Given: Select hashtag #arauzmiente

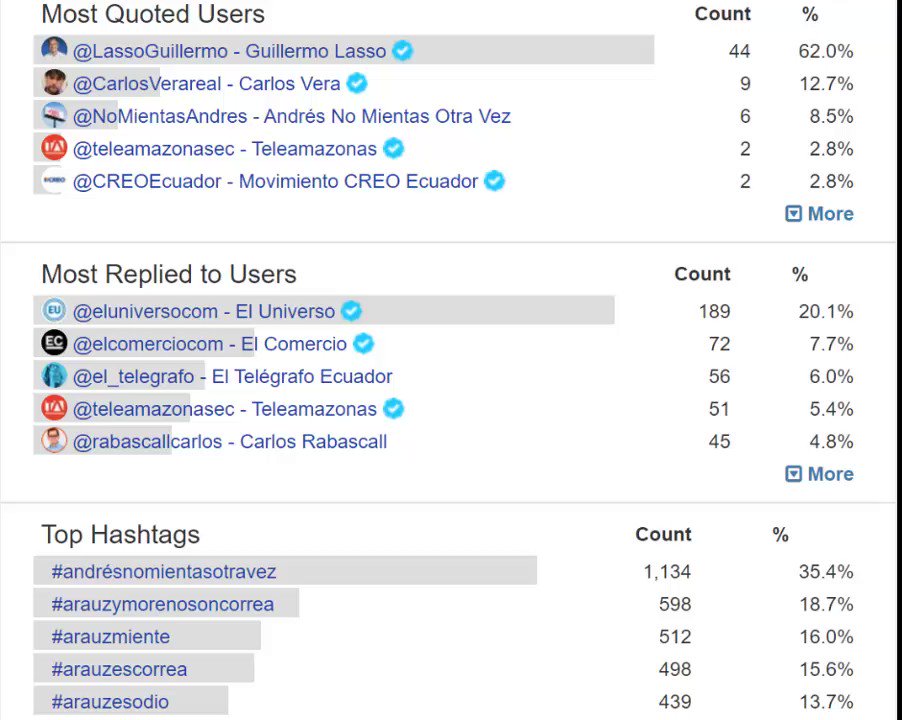Looking at the screenshot, I should (110, 637).
